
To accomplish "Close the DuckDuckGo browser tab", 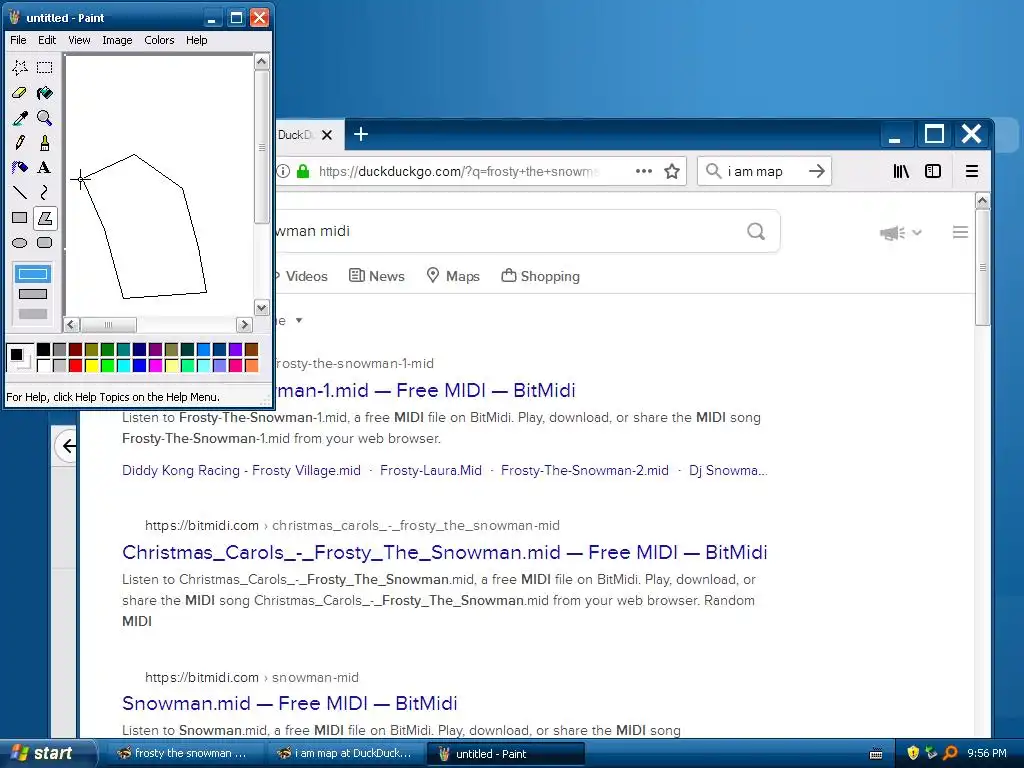I will coord(327,135).
